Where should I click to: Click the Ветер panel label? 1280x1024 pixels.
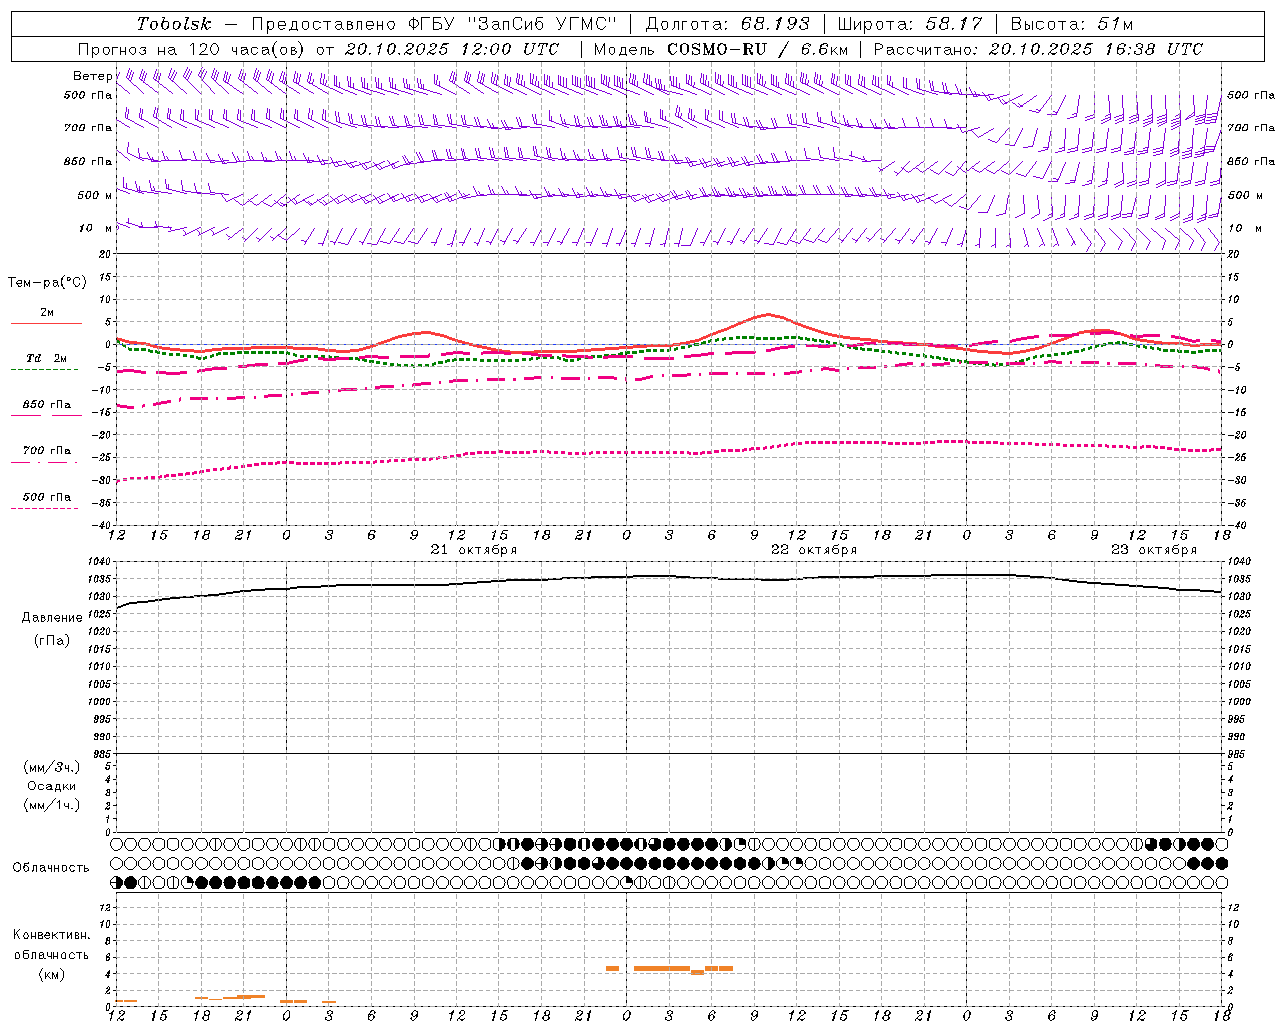92,76
